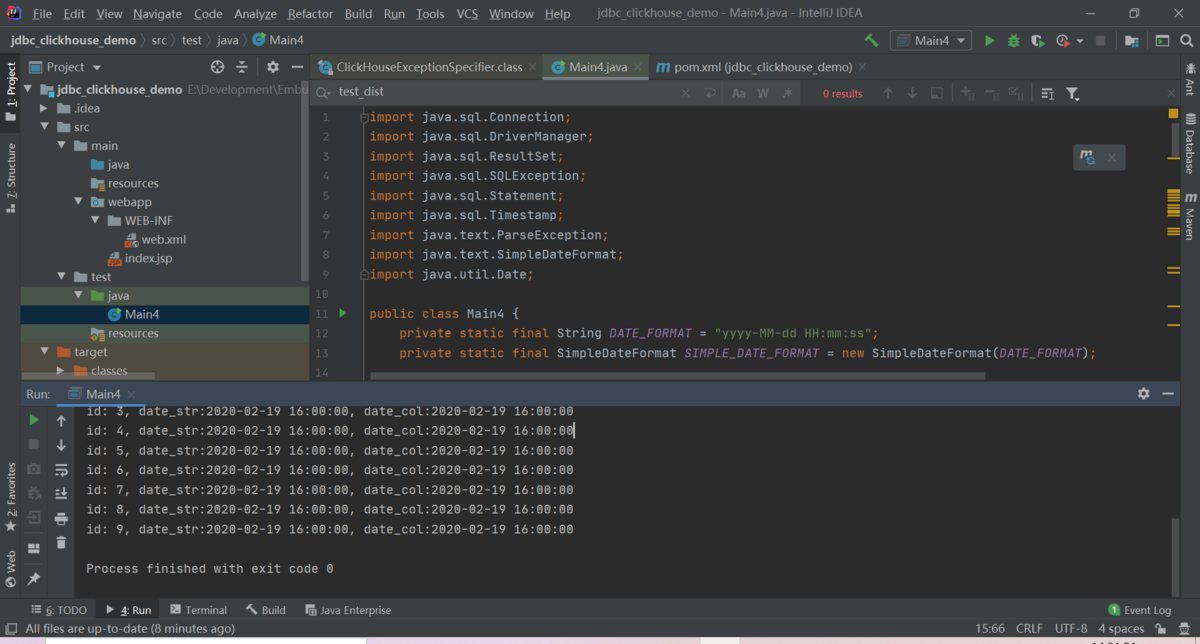
Task: Open the Event Log
Action: [x=1139, y=610]
